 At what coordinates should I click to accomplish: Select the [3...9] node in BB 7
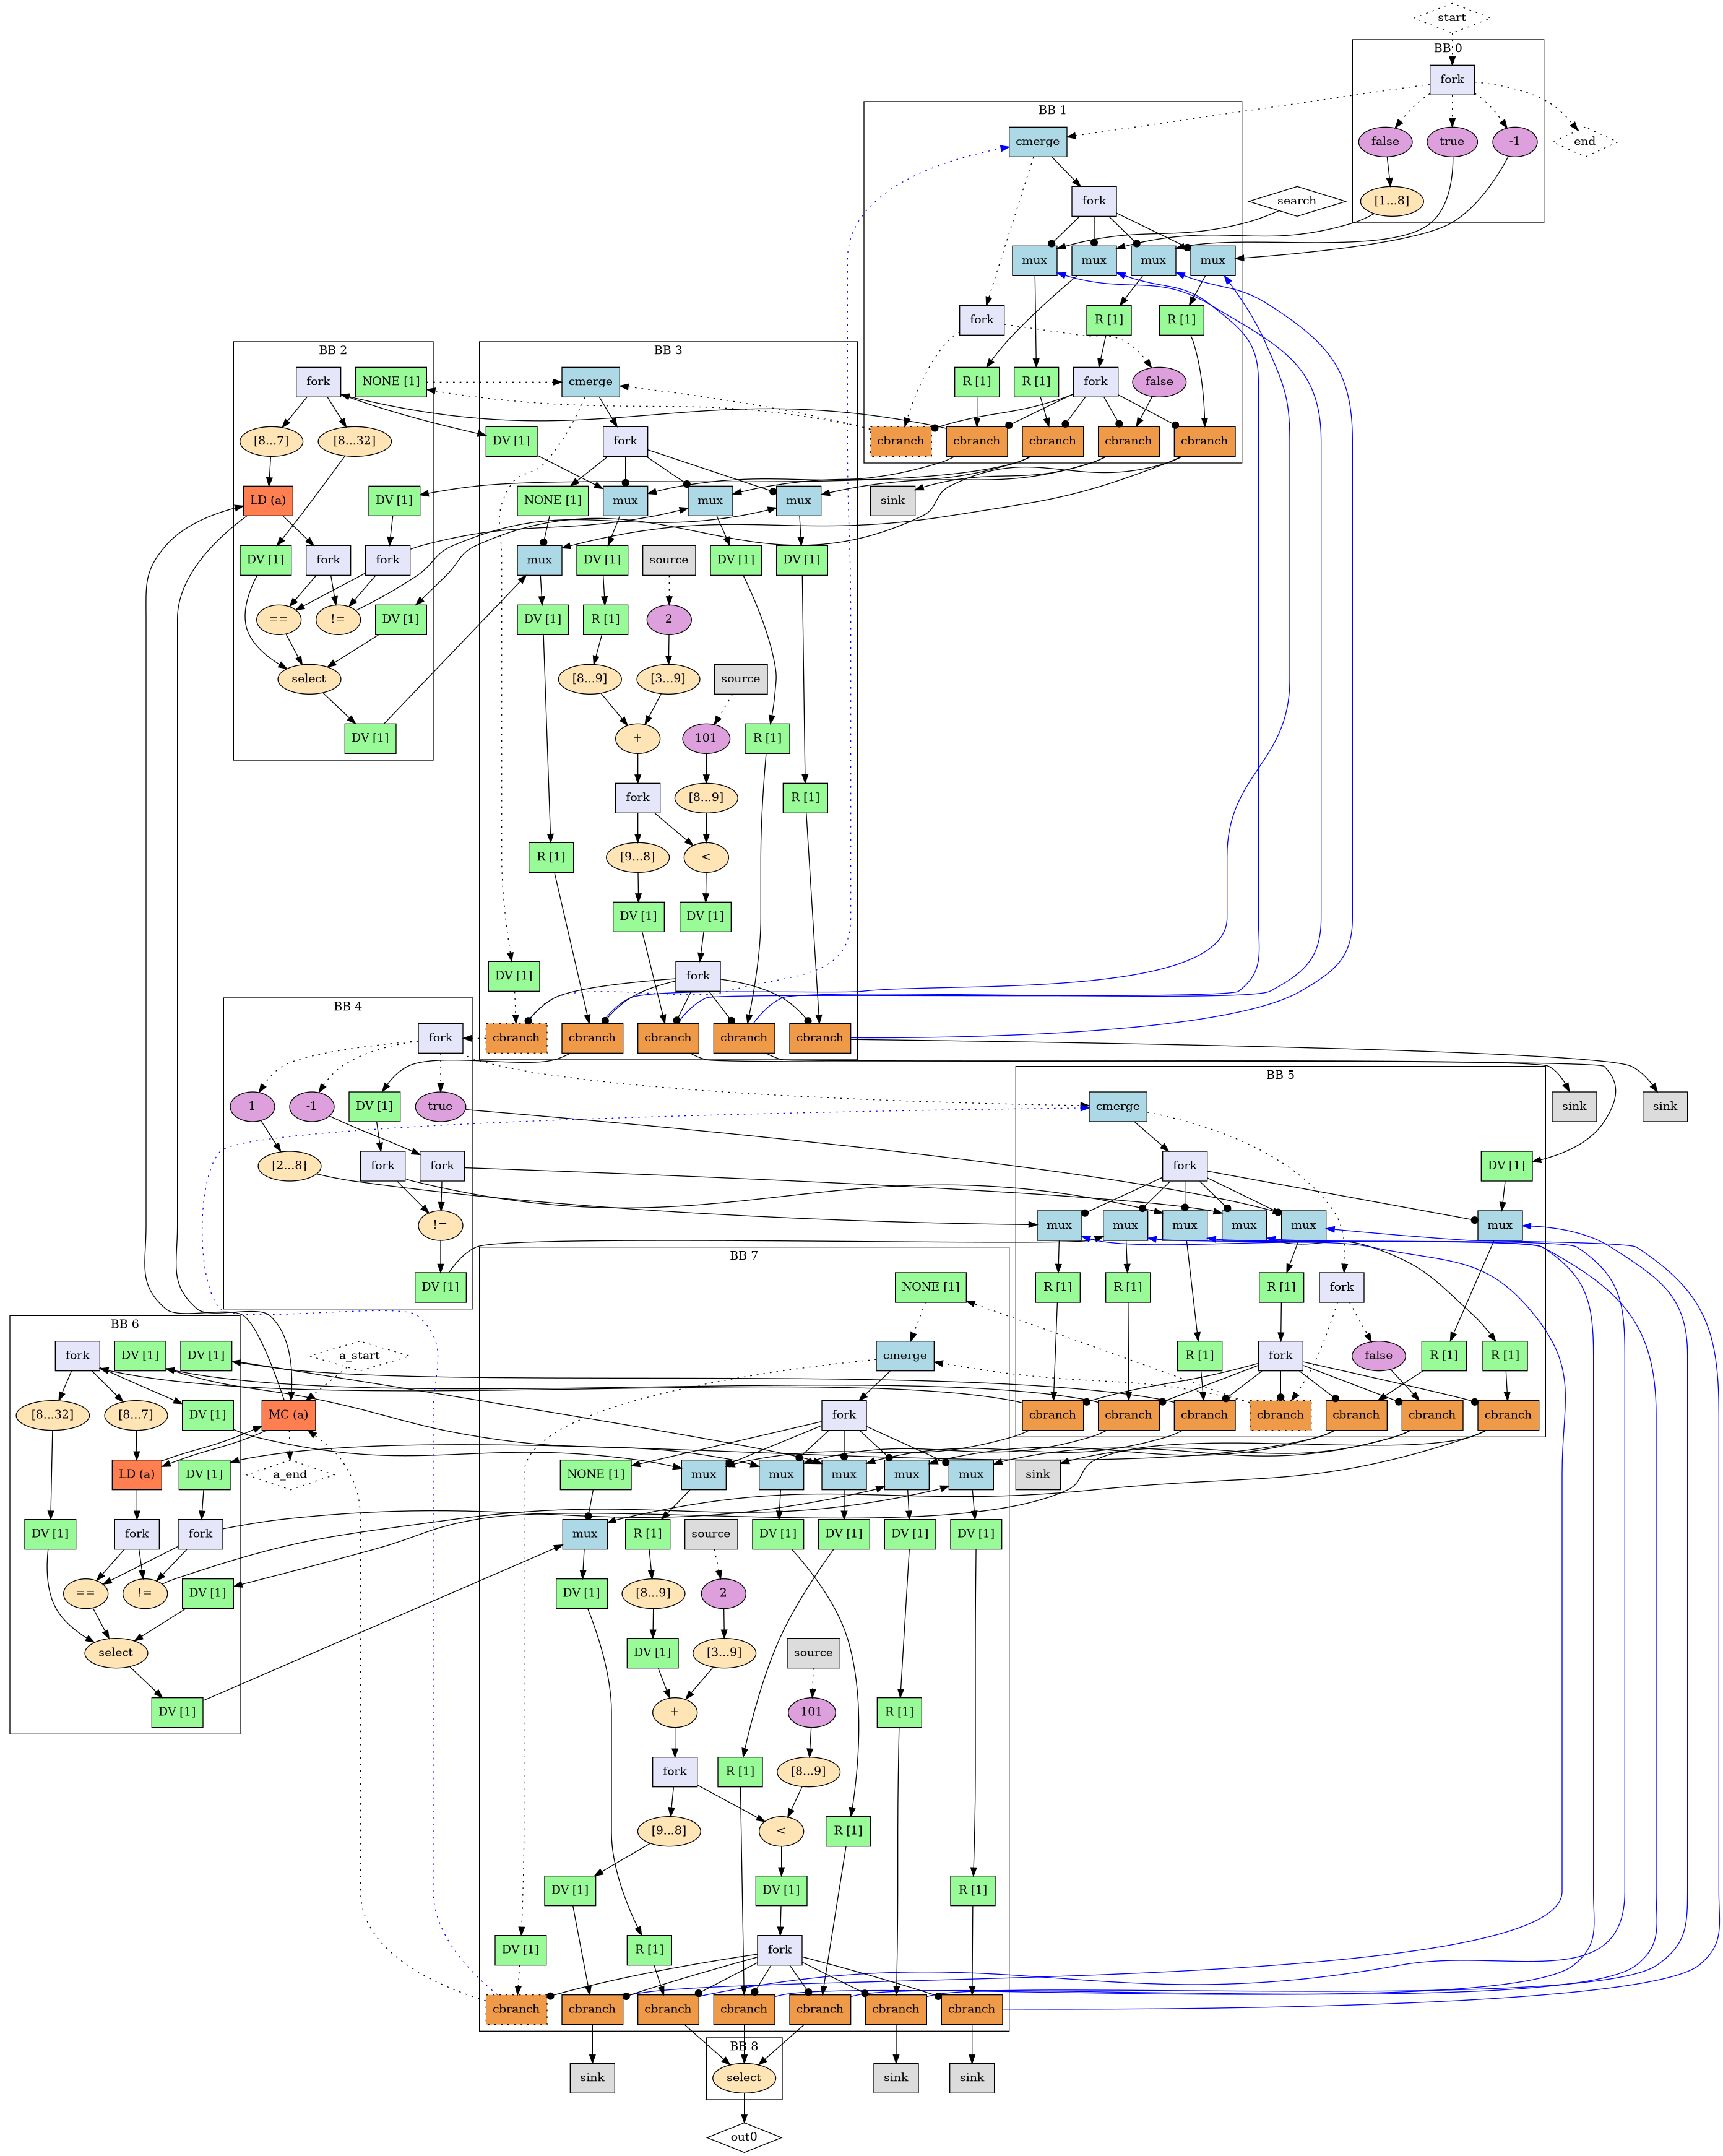click(724, 1652)
